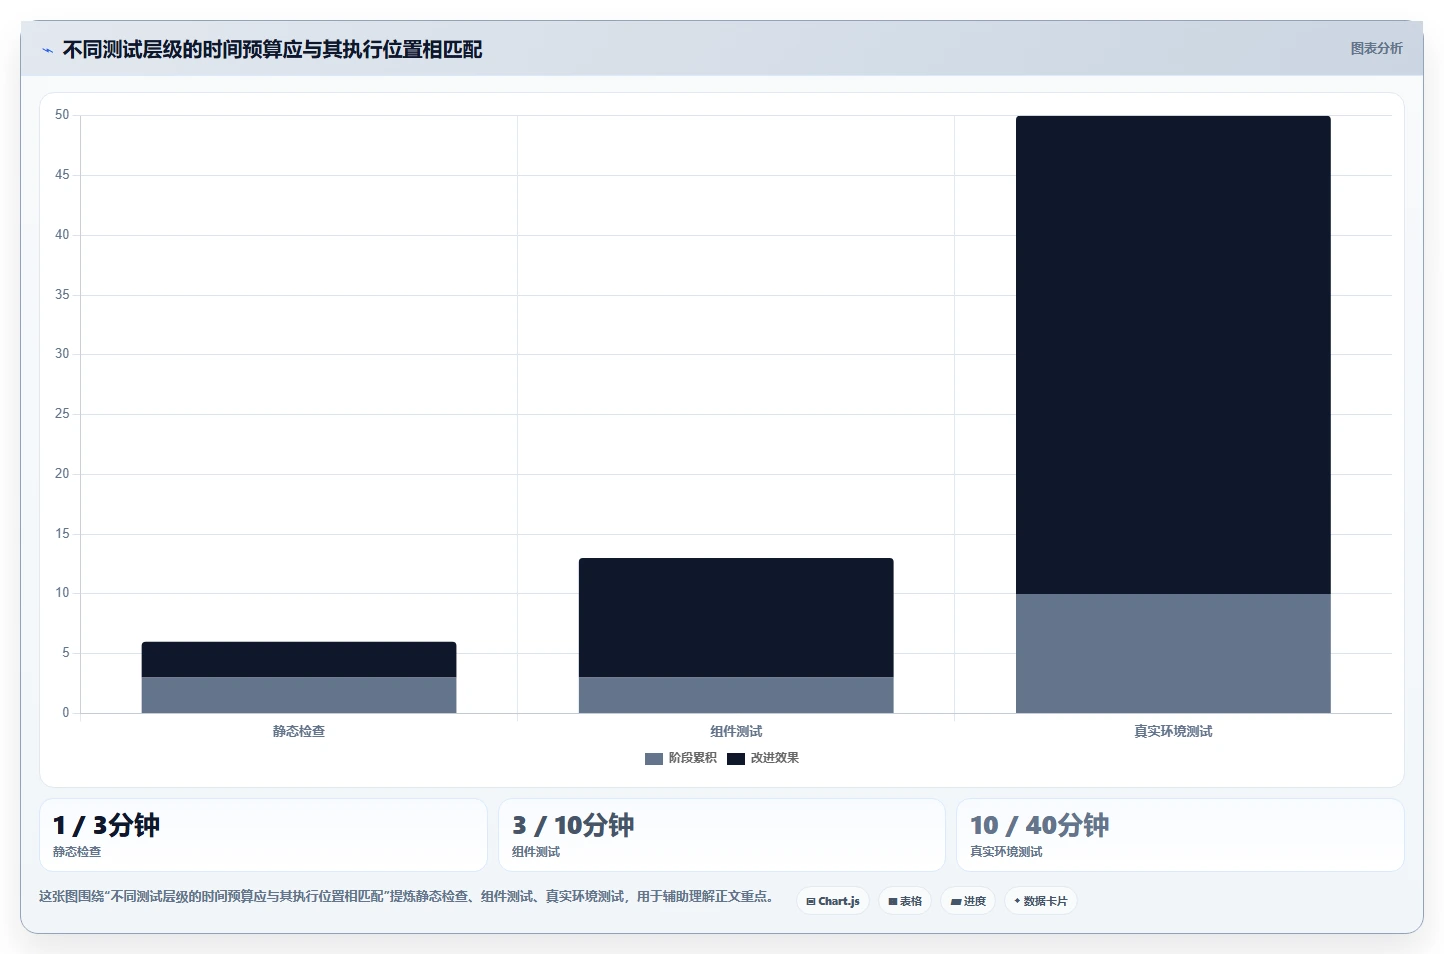Click the 表格 tag
Screen dimensions: 1444x954
[905, 901]
